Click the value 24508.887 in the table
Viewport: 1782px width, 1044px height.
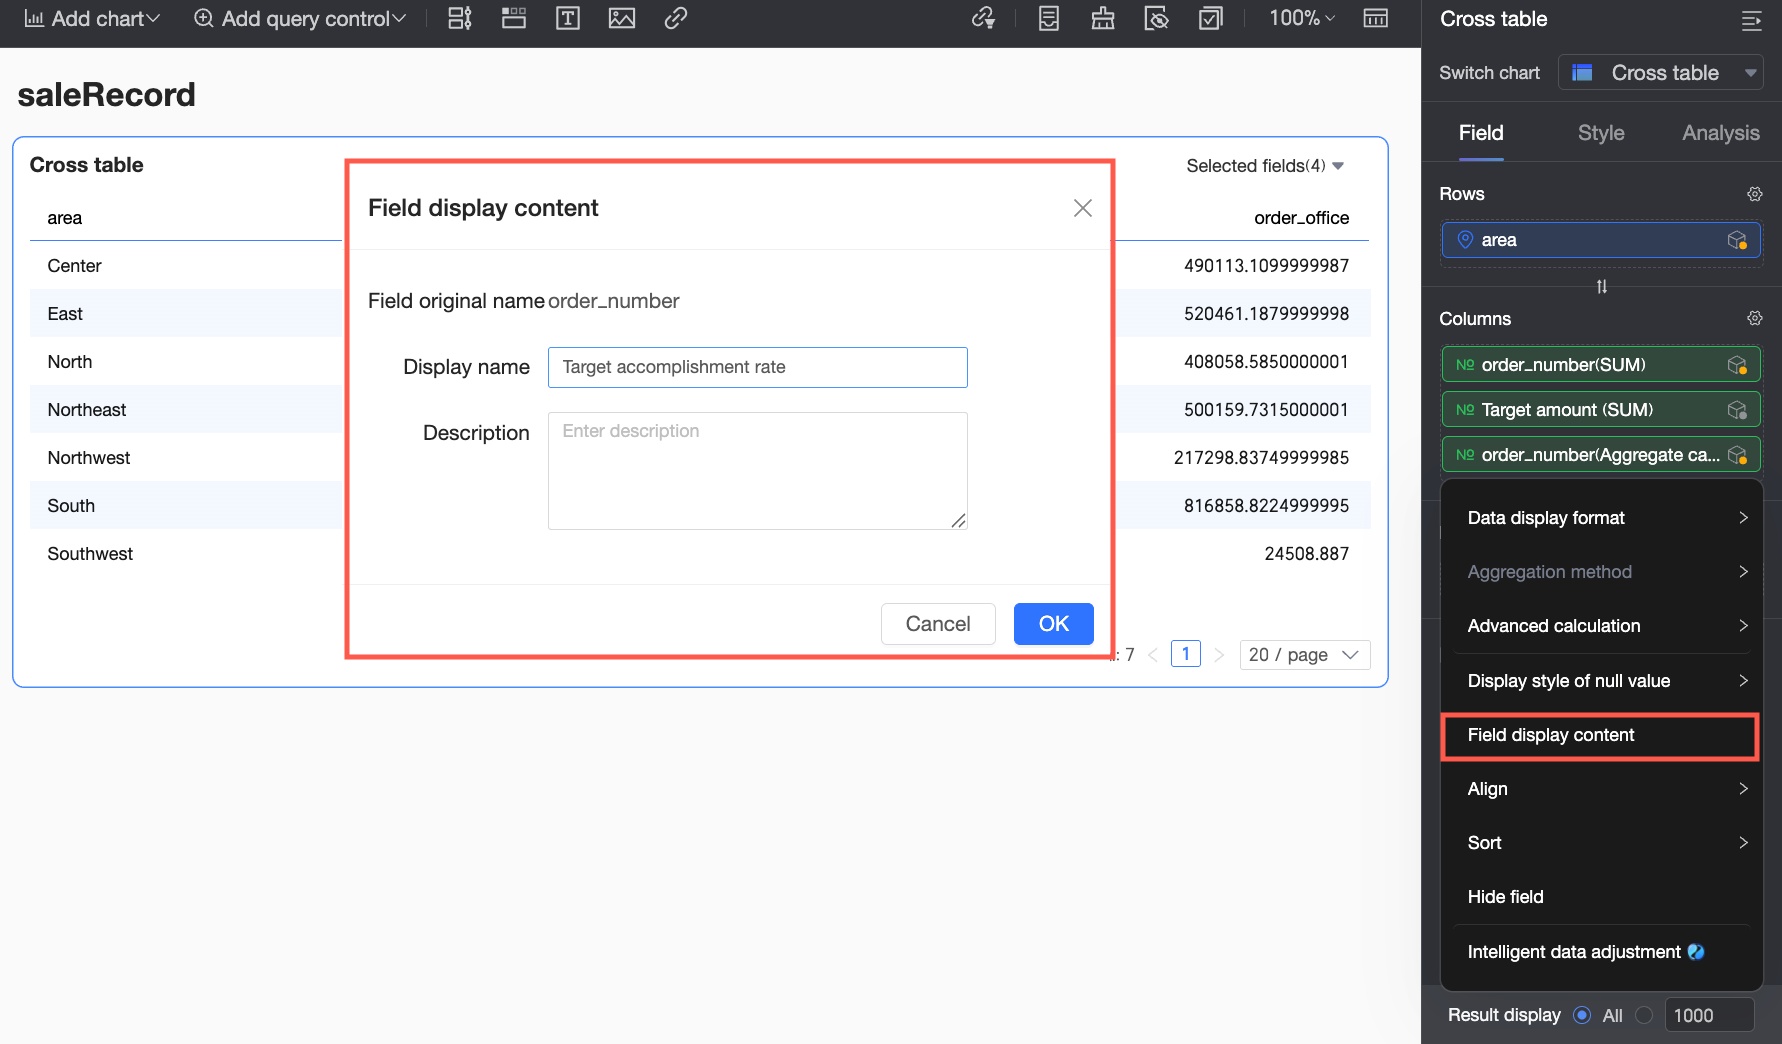pyautogui.click(x=1306, y=554)
